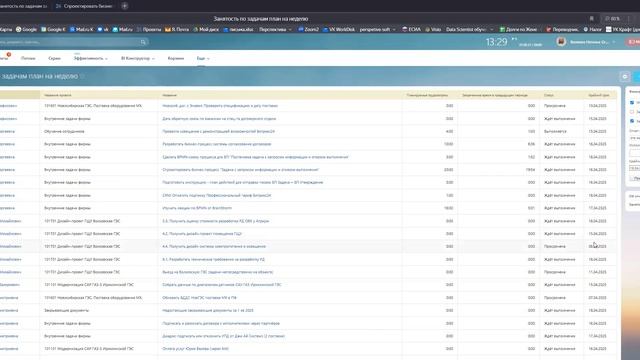Open the ЕСИА bookmark
Viewport: 640px width, 360px height.
tap(411, 29)
